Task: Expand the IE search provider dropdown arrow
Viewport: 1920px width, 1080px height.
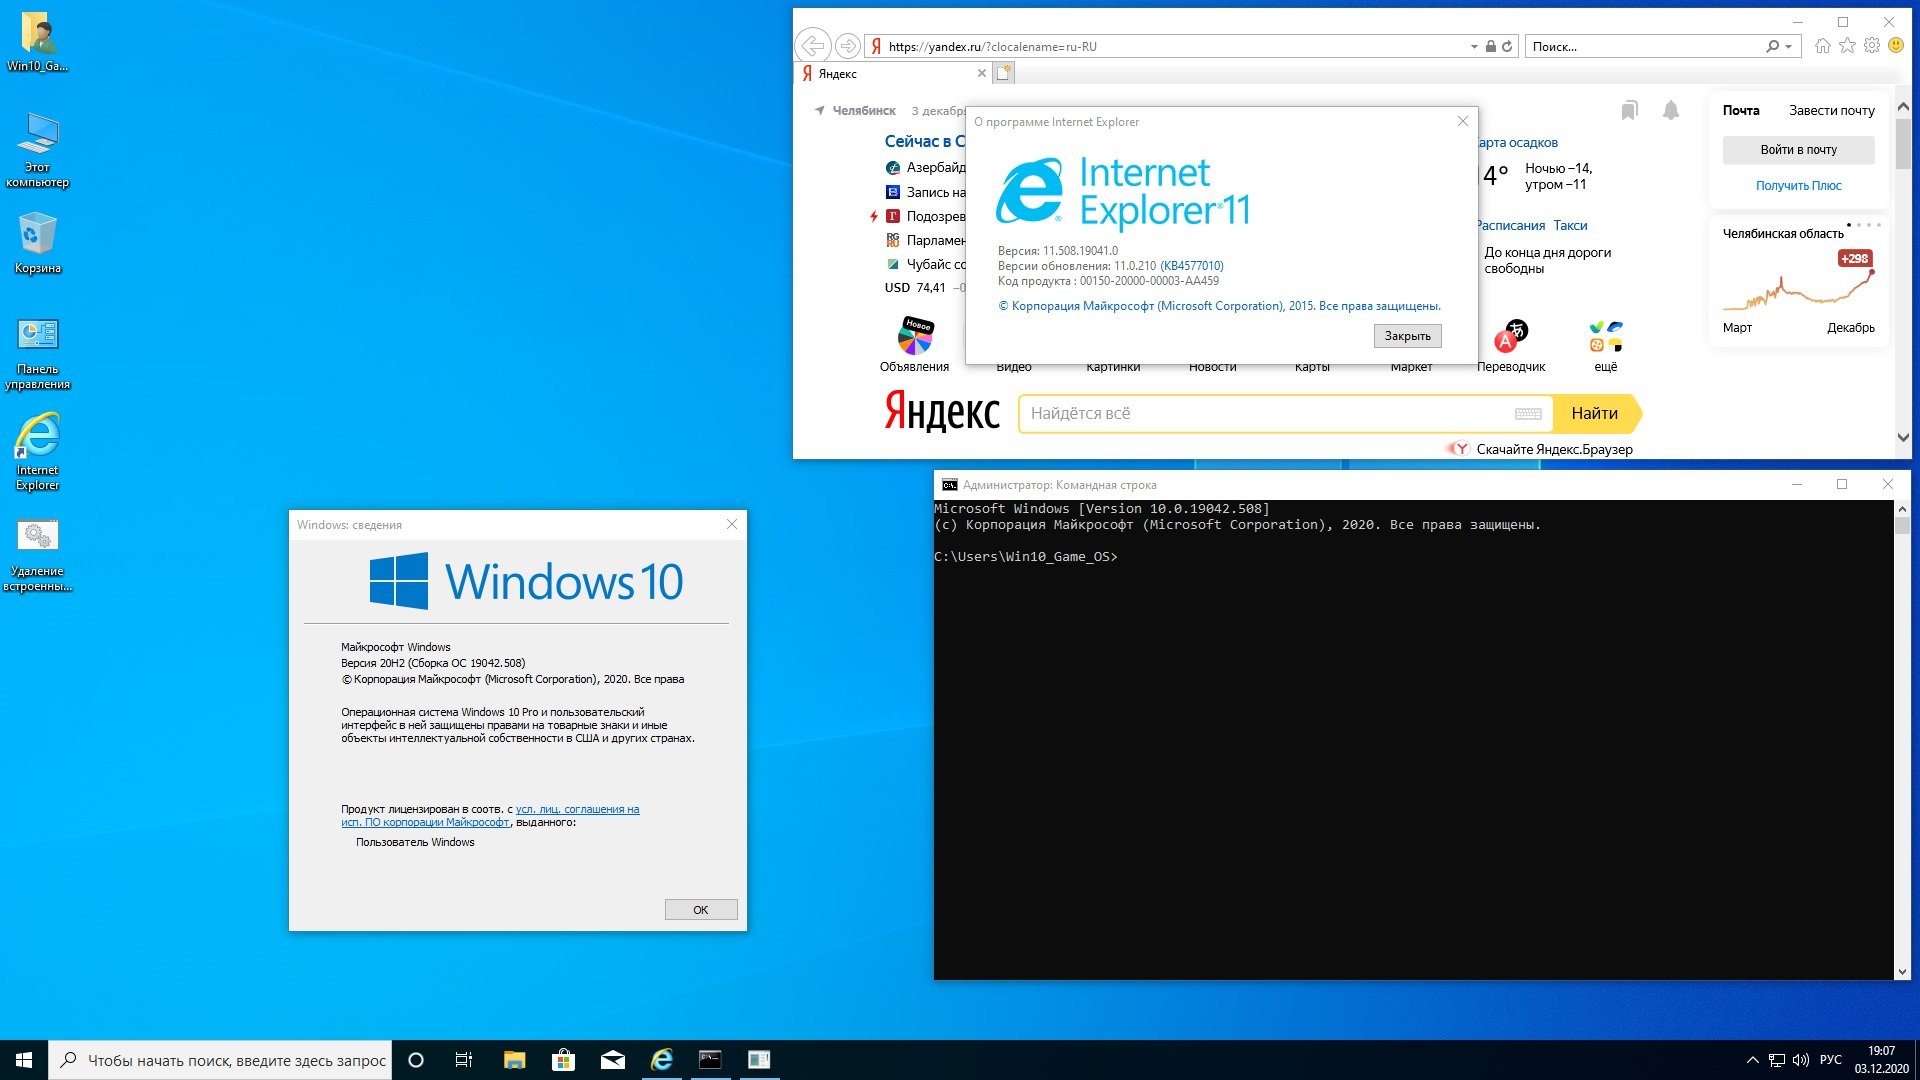Action: coord(1788,46)
